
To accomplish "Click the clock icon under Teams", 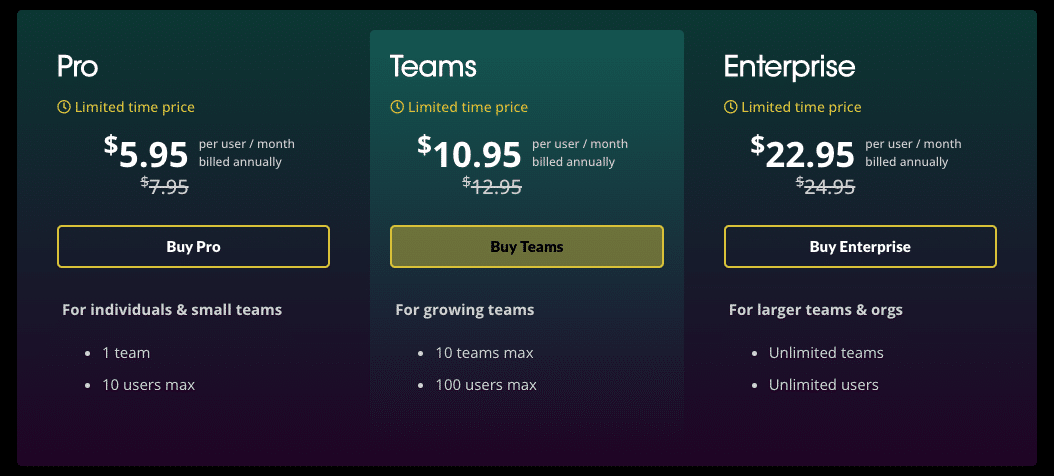I will point(397,107).
